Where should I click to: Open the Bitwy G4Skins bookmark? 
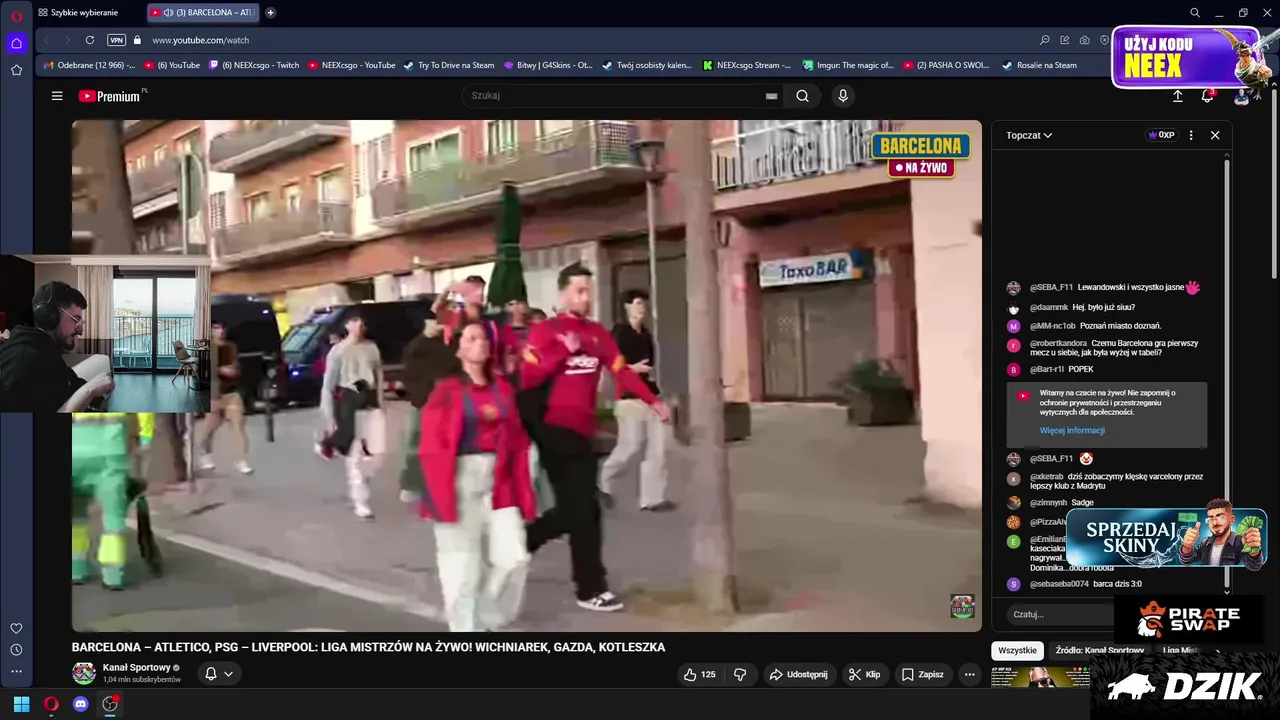pyautogui.click(x=548, y=65)
